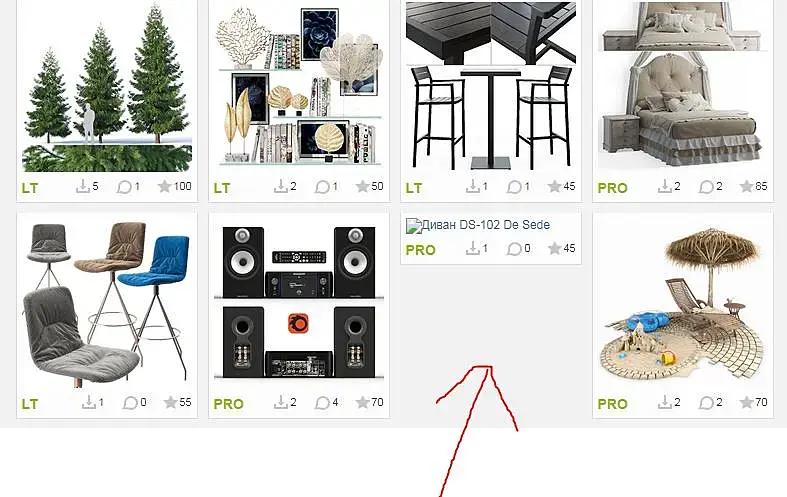This screenshot has height=497, width=787.
Task: Click star icon showing 85 on bed card
Action: [x=747, y=187]
